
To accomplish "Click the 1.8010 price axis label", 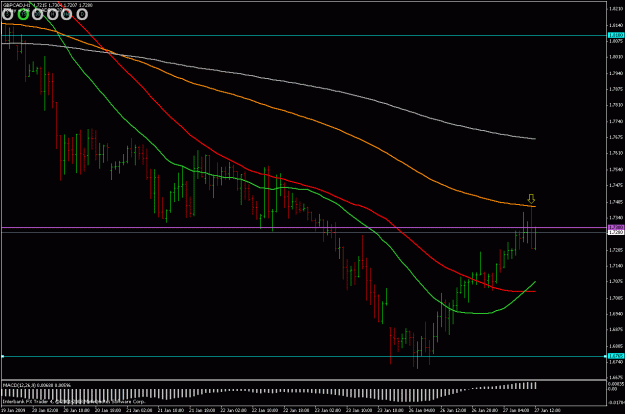I will point(616,57).
